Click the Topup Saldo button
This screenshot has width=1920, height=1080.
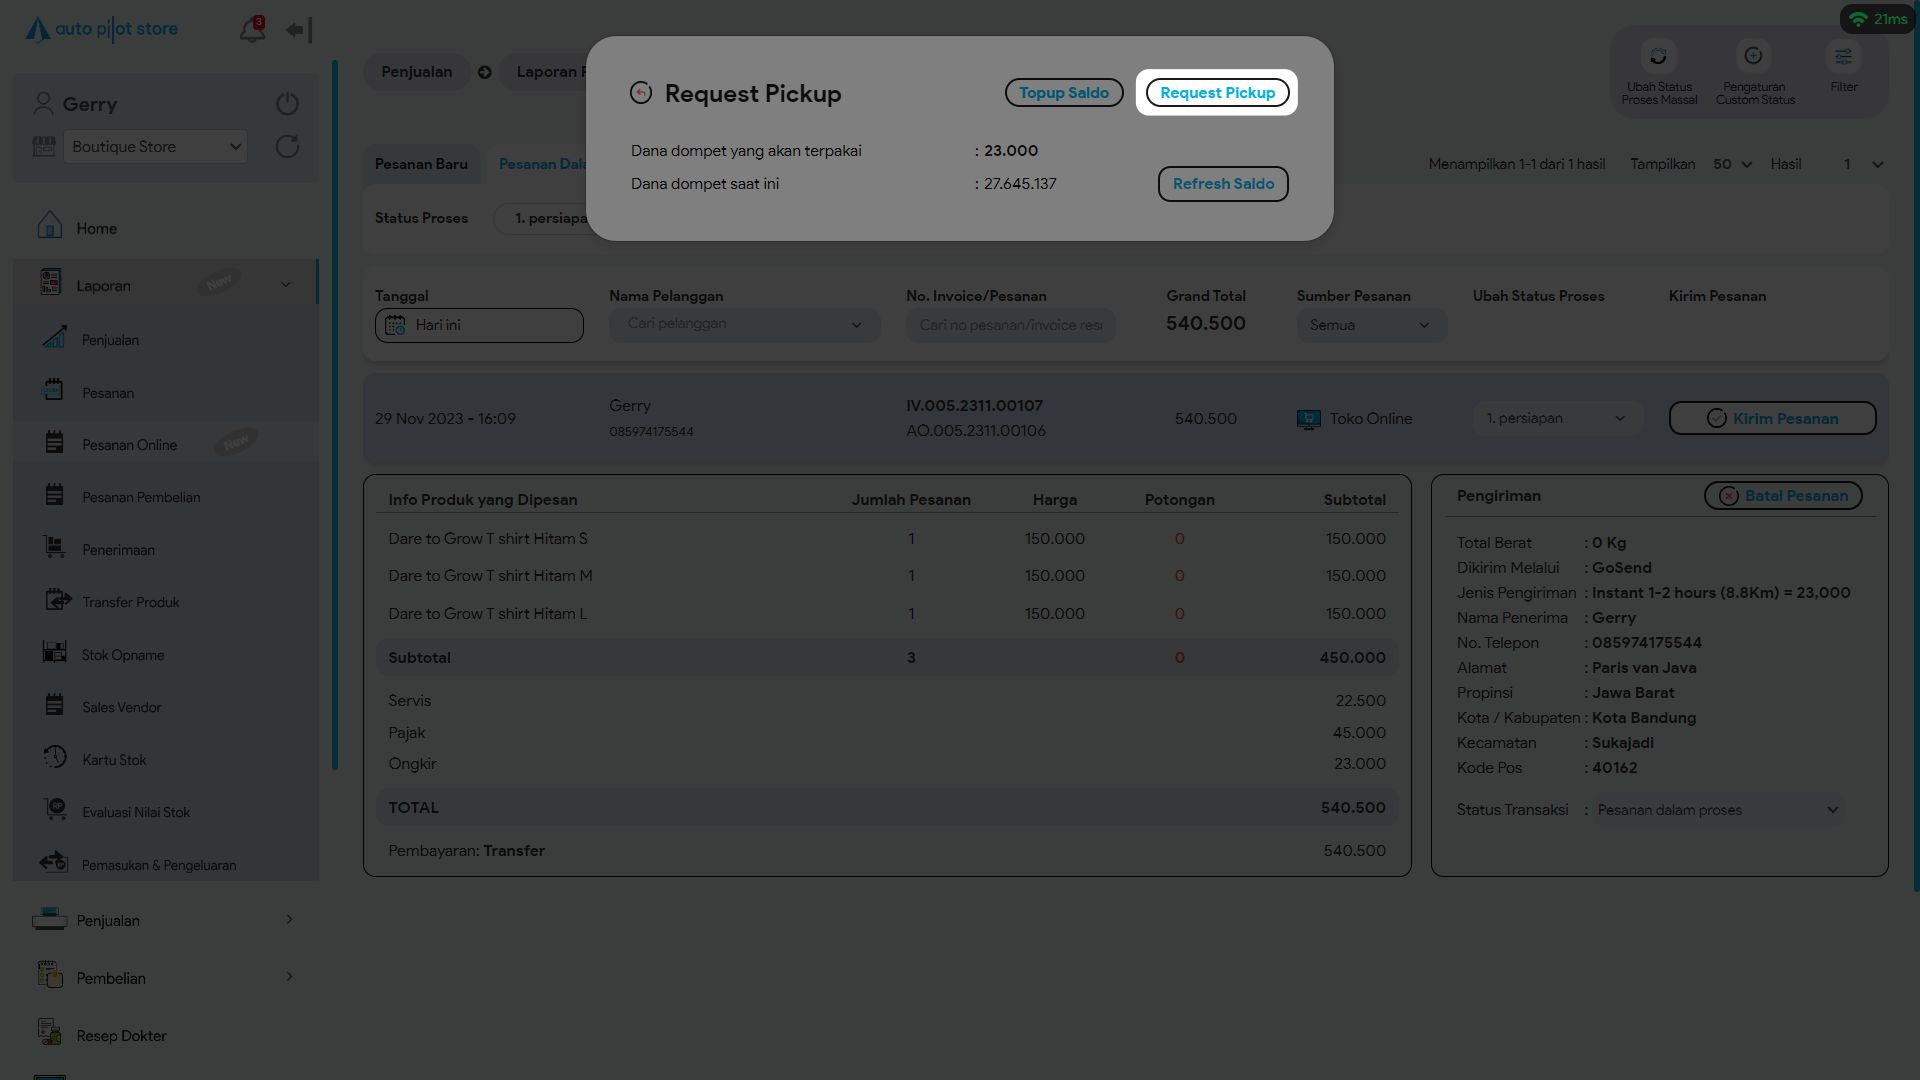1063,93
